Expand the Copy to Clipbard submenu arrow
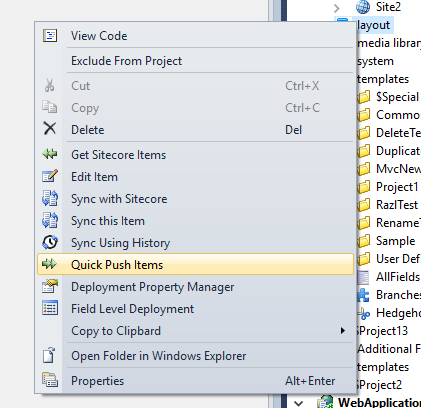Screen dimensions: 421x408 342,330
